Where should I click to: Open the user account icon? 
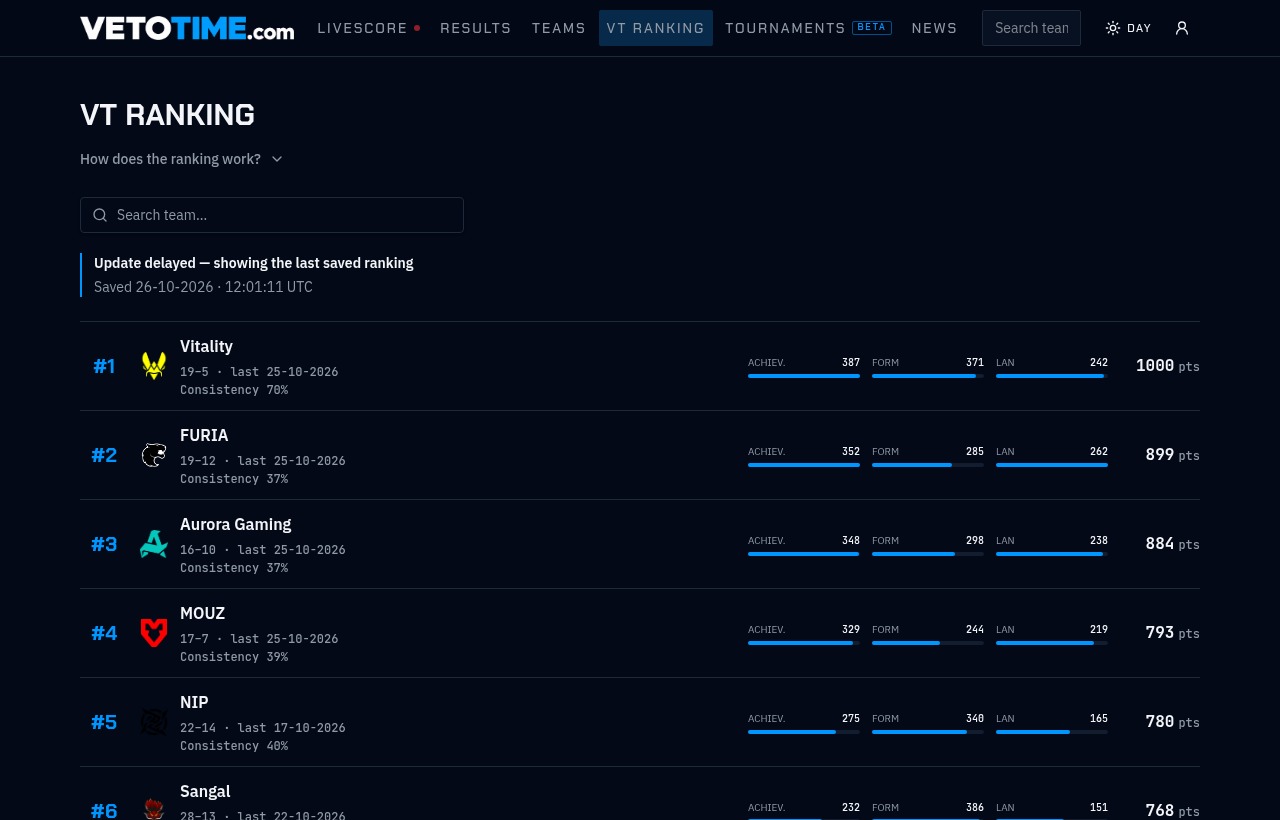tap(1182, 28)
